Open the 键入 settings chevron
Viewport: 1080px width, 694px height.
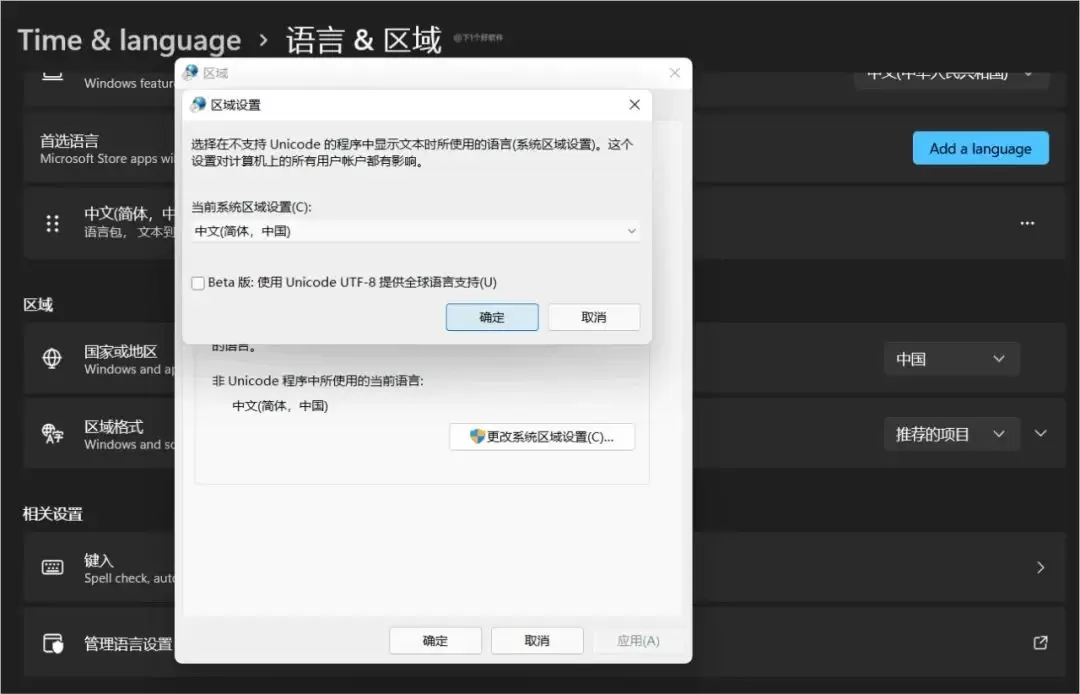pyautogui.click(x=1040, y=567)
